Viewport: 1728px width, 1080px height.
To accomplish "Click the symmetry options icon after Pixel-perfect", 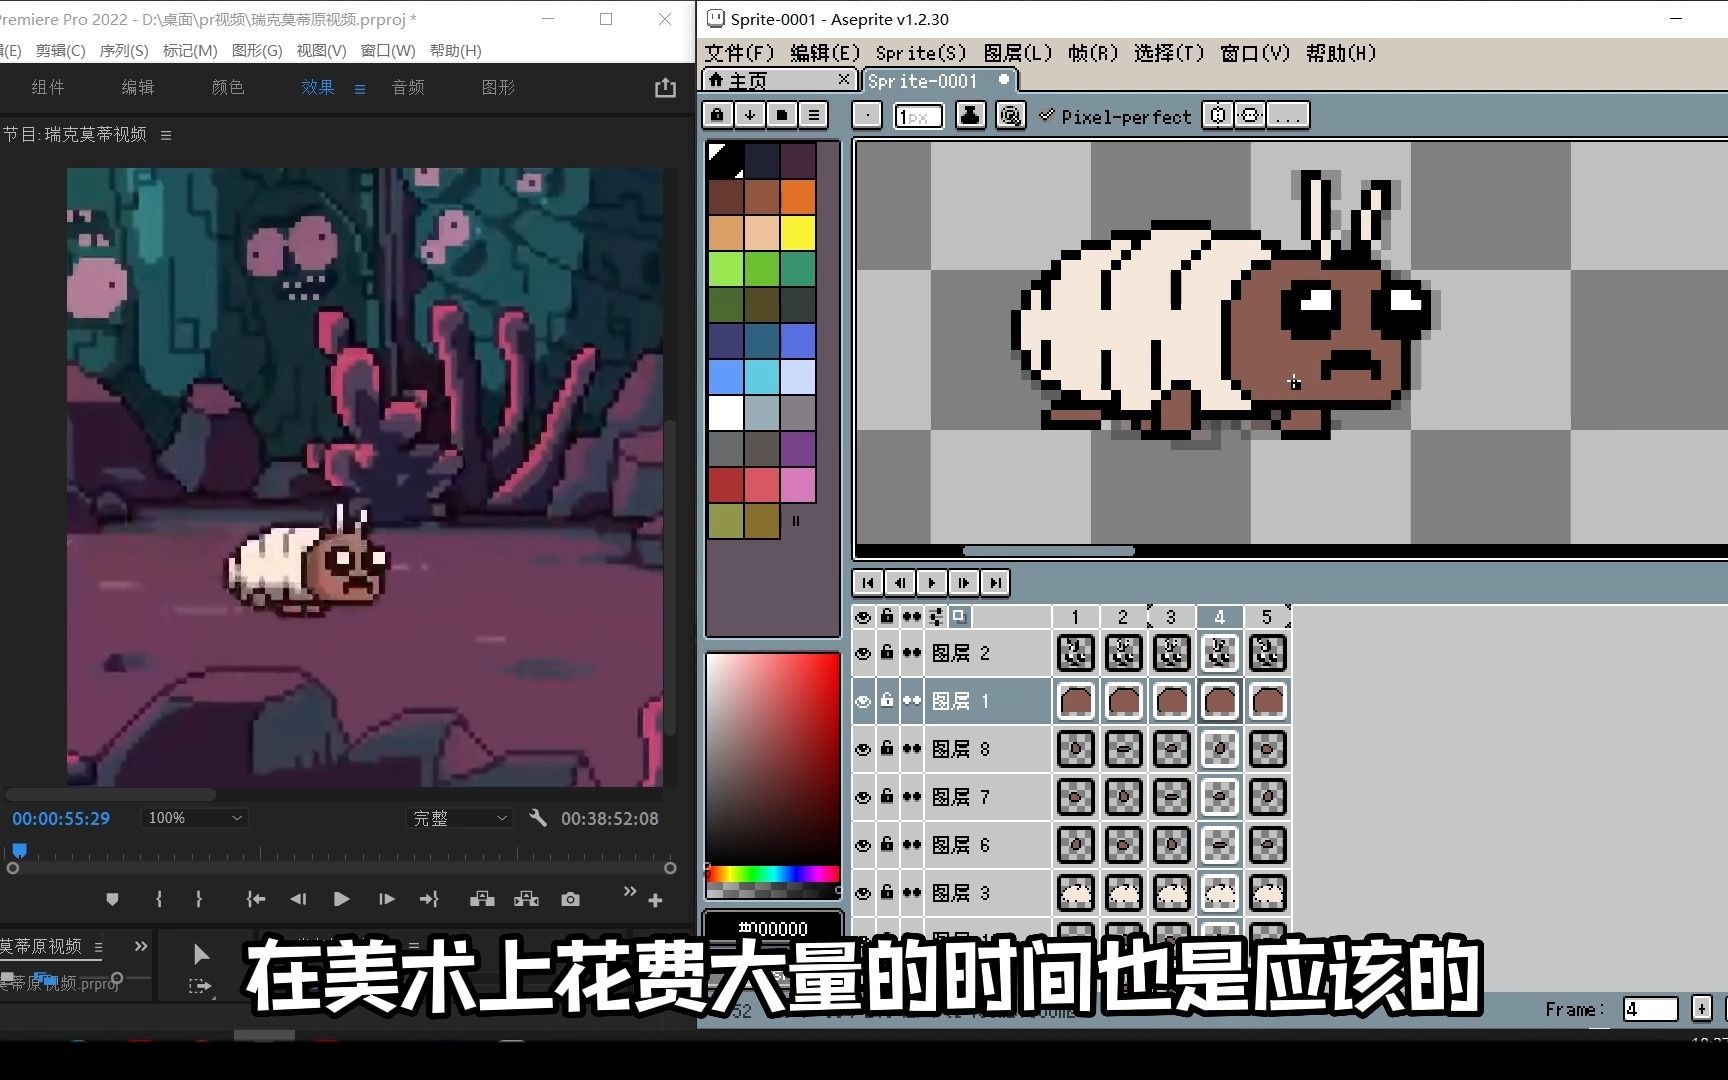I will click(1217, 116).
